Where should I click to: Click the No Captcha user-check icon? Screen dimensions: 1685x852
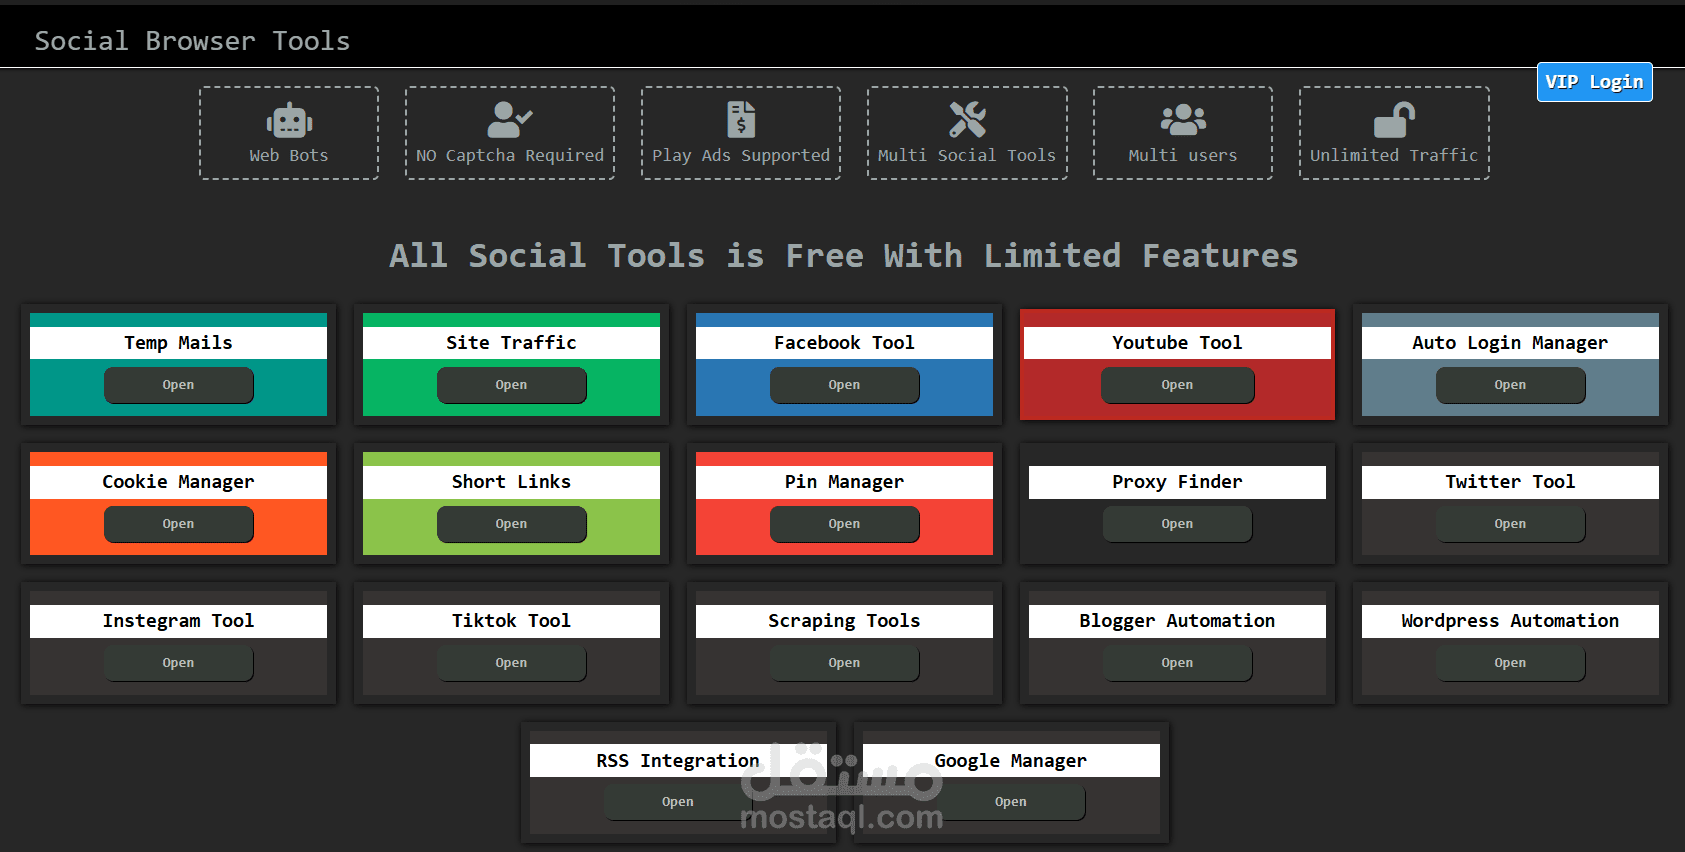point(509,120)
